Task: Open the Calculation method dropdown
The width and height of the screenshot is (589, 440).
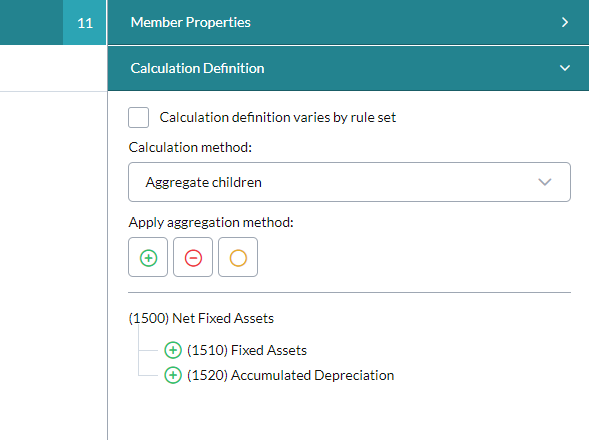Action: tap(349, 182)
